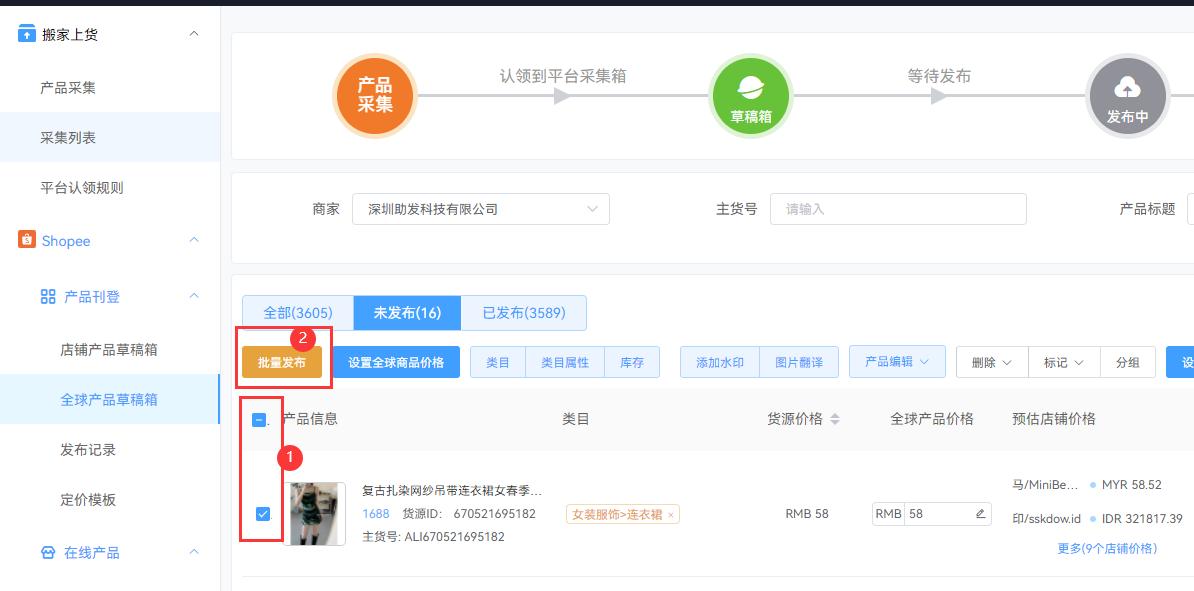The width and height of the screenshot is (1194, 591).
Task: Open the 标记 dropdown menu
Action: (x=1062, y=362)
